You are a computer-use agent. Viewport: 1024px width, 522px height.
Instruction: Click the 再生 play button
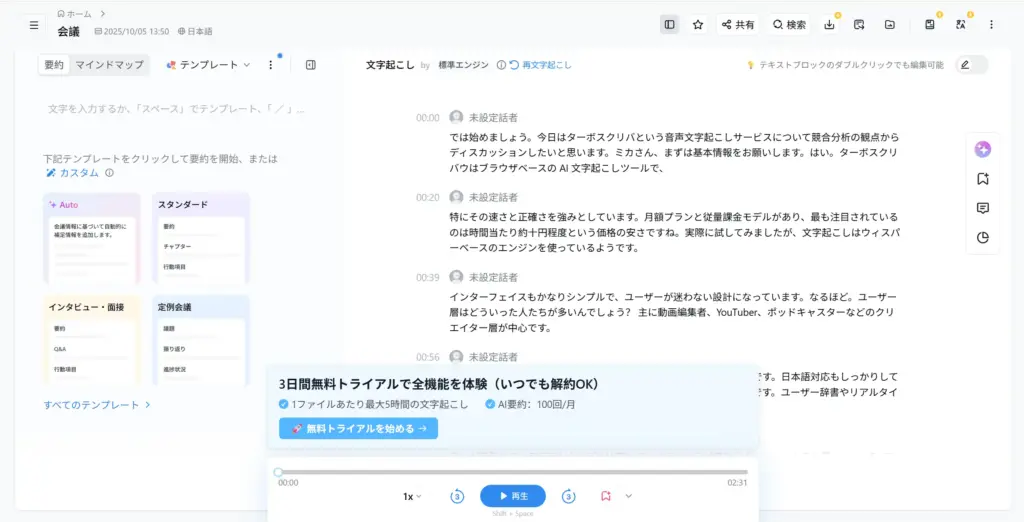[x=513, y=496]
